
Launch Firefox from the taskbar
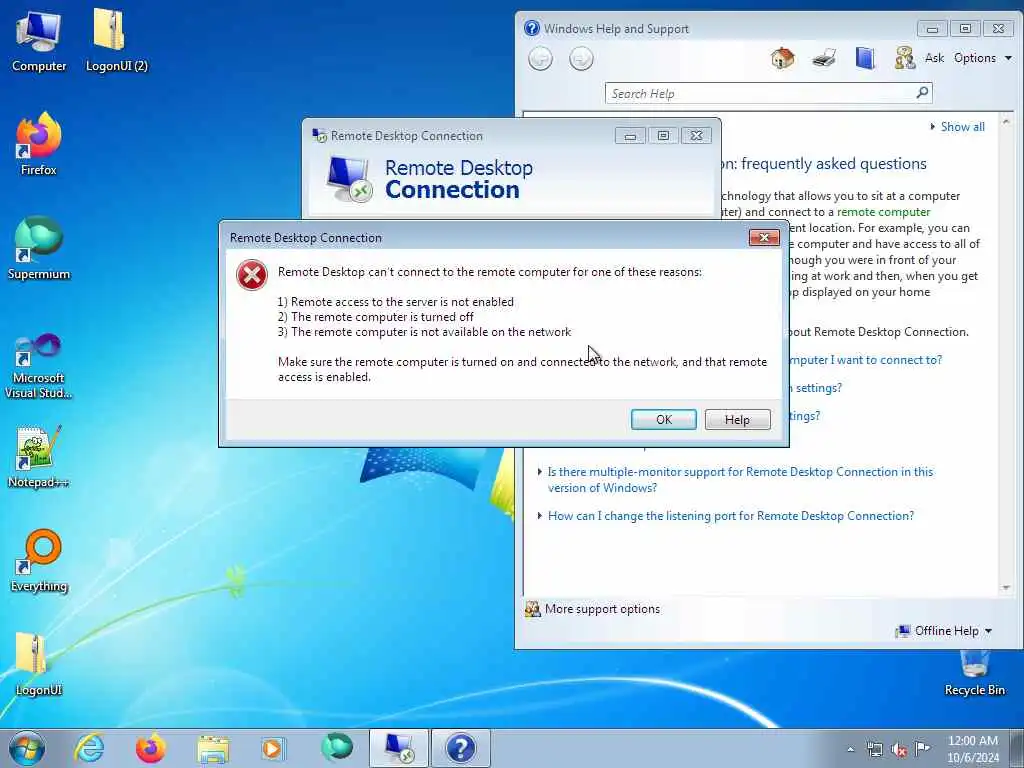pyautogui.click(x=150, y=748)
